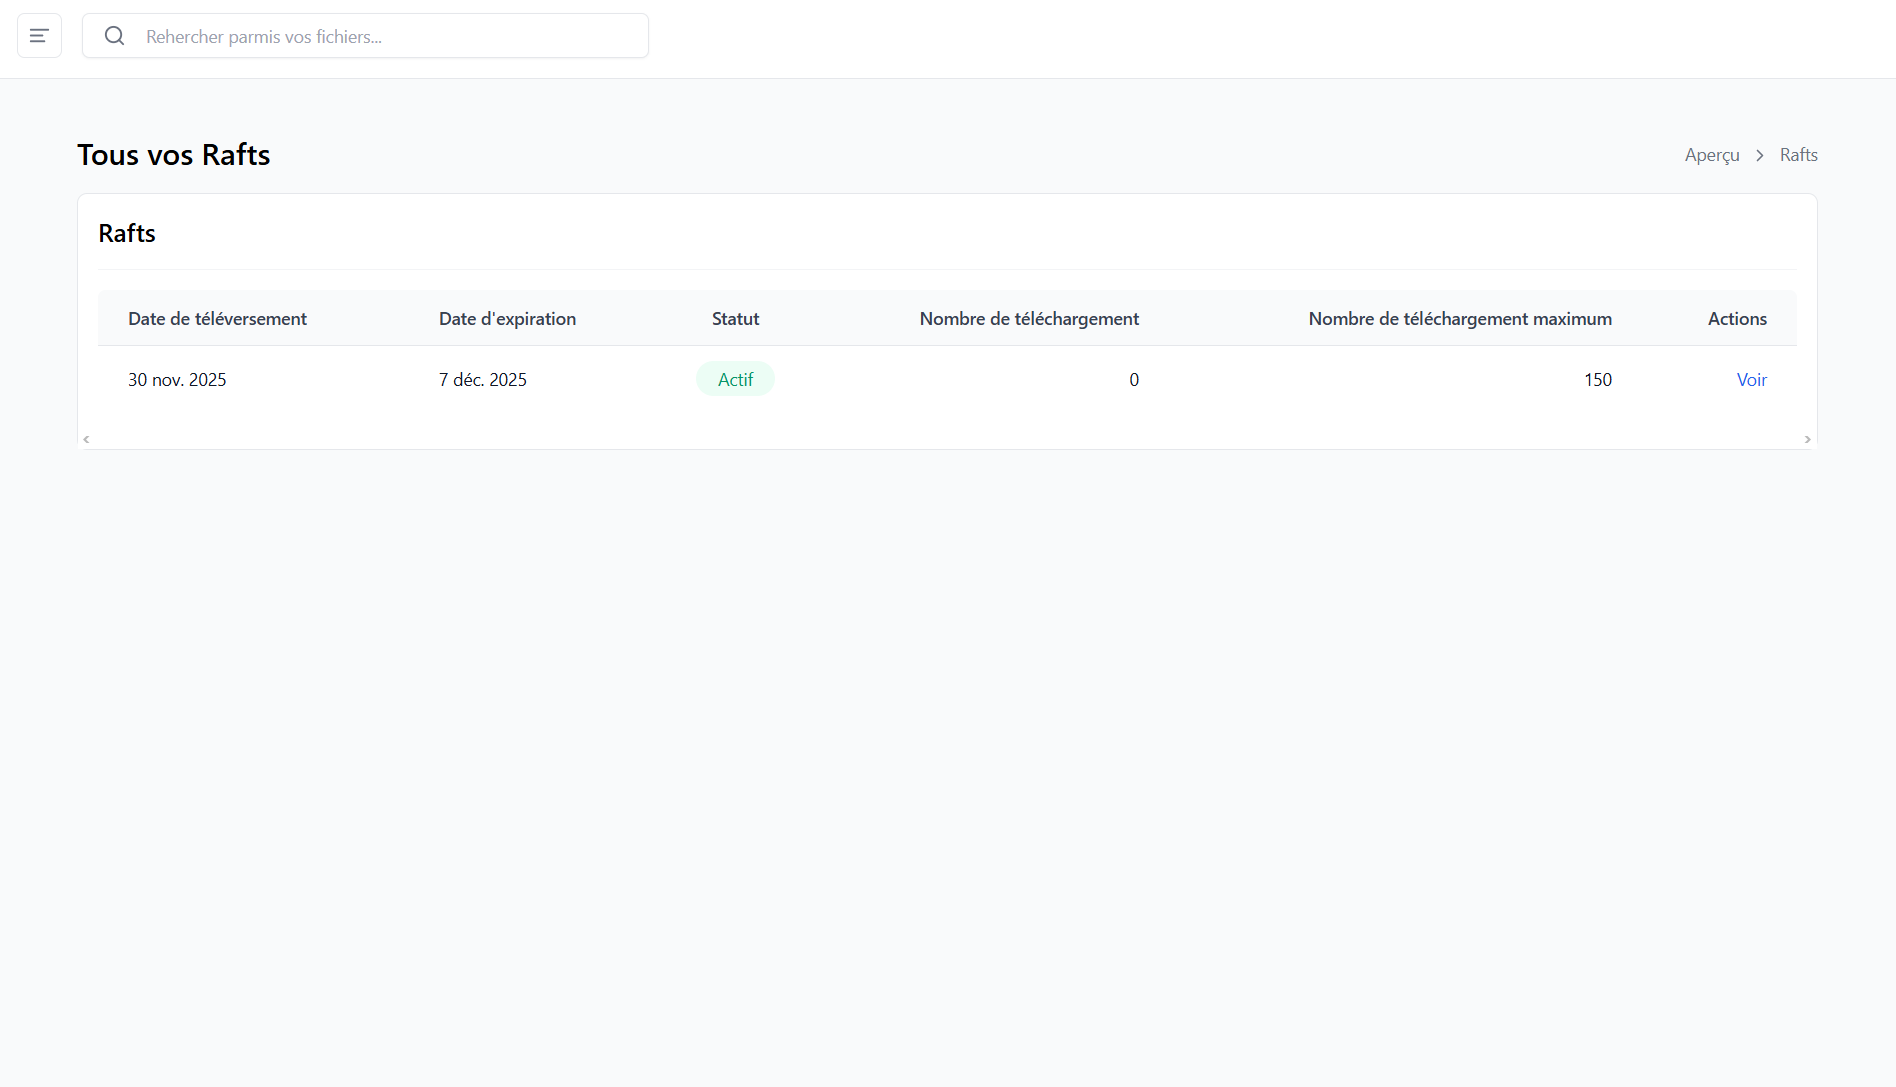Click the maximum downloads value 150

pos(1597,380)
